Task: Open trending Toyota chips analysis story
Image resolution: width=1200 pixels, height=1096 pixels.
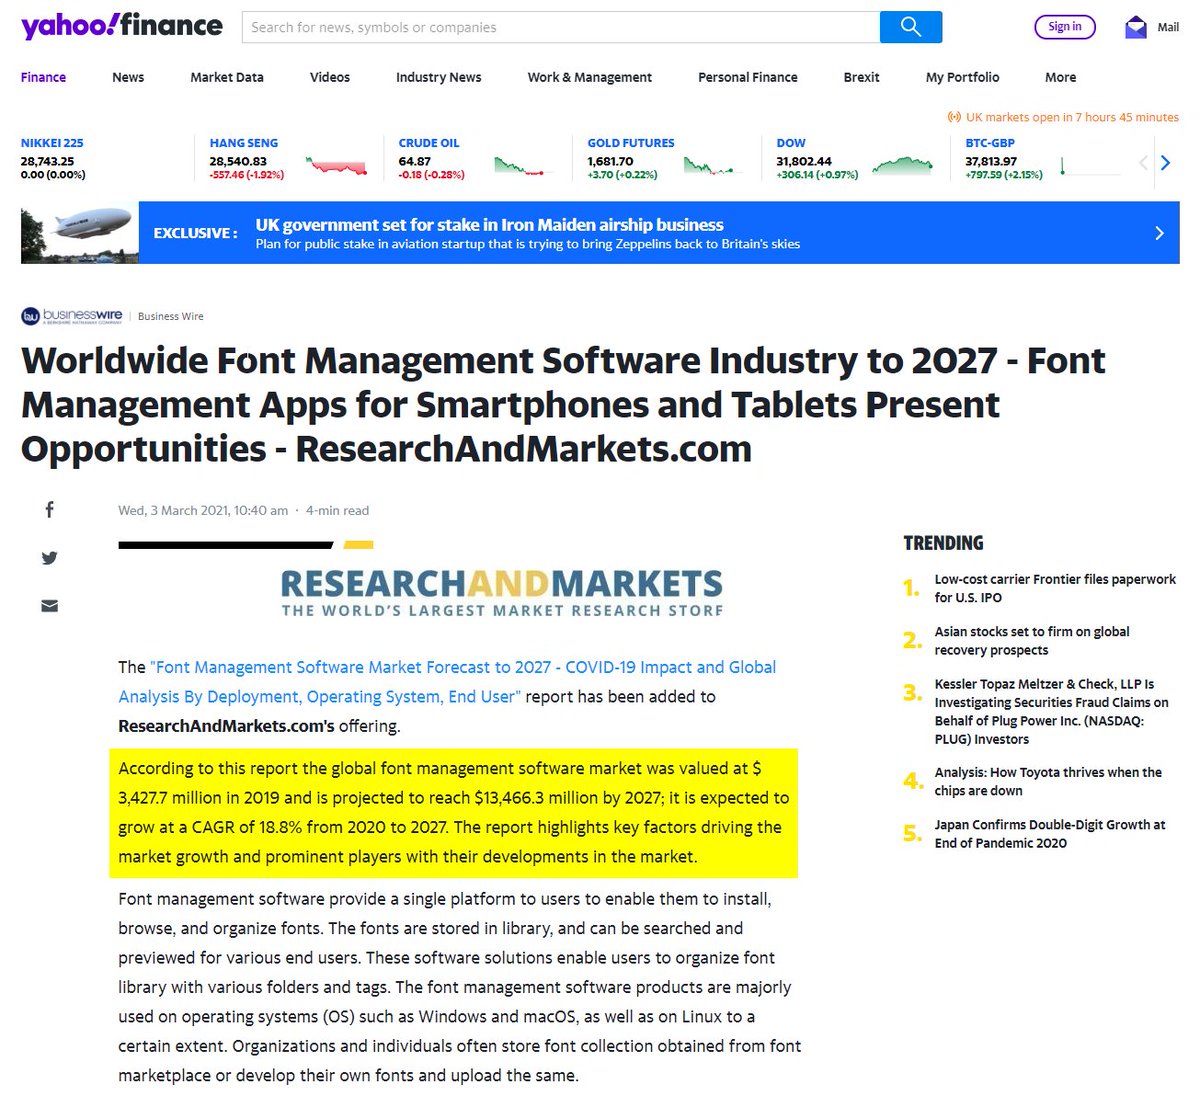Action: point(1048,781)
